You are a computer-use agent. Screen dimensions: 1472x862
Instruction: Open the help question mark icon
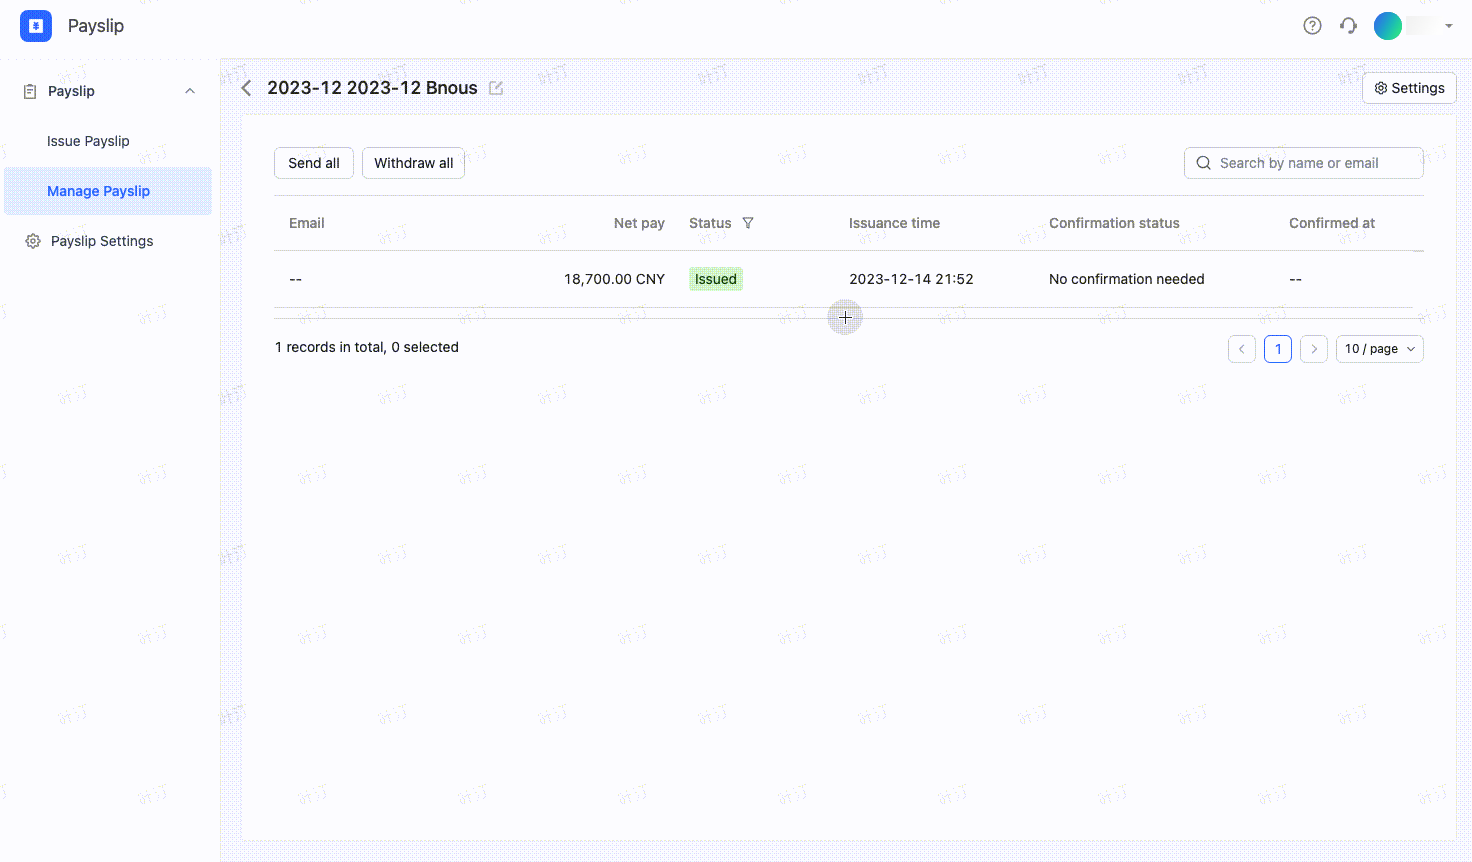tap(1312, 26)
